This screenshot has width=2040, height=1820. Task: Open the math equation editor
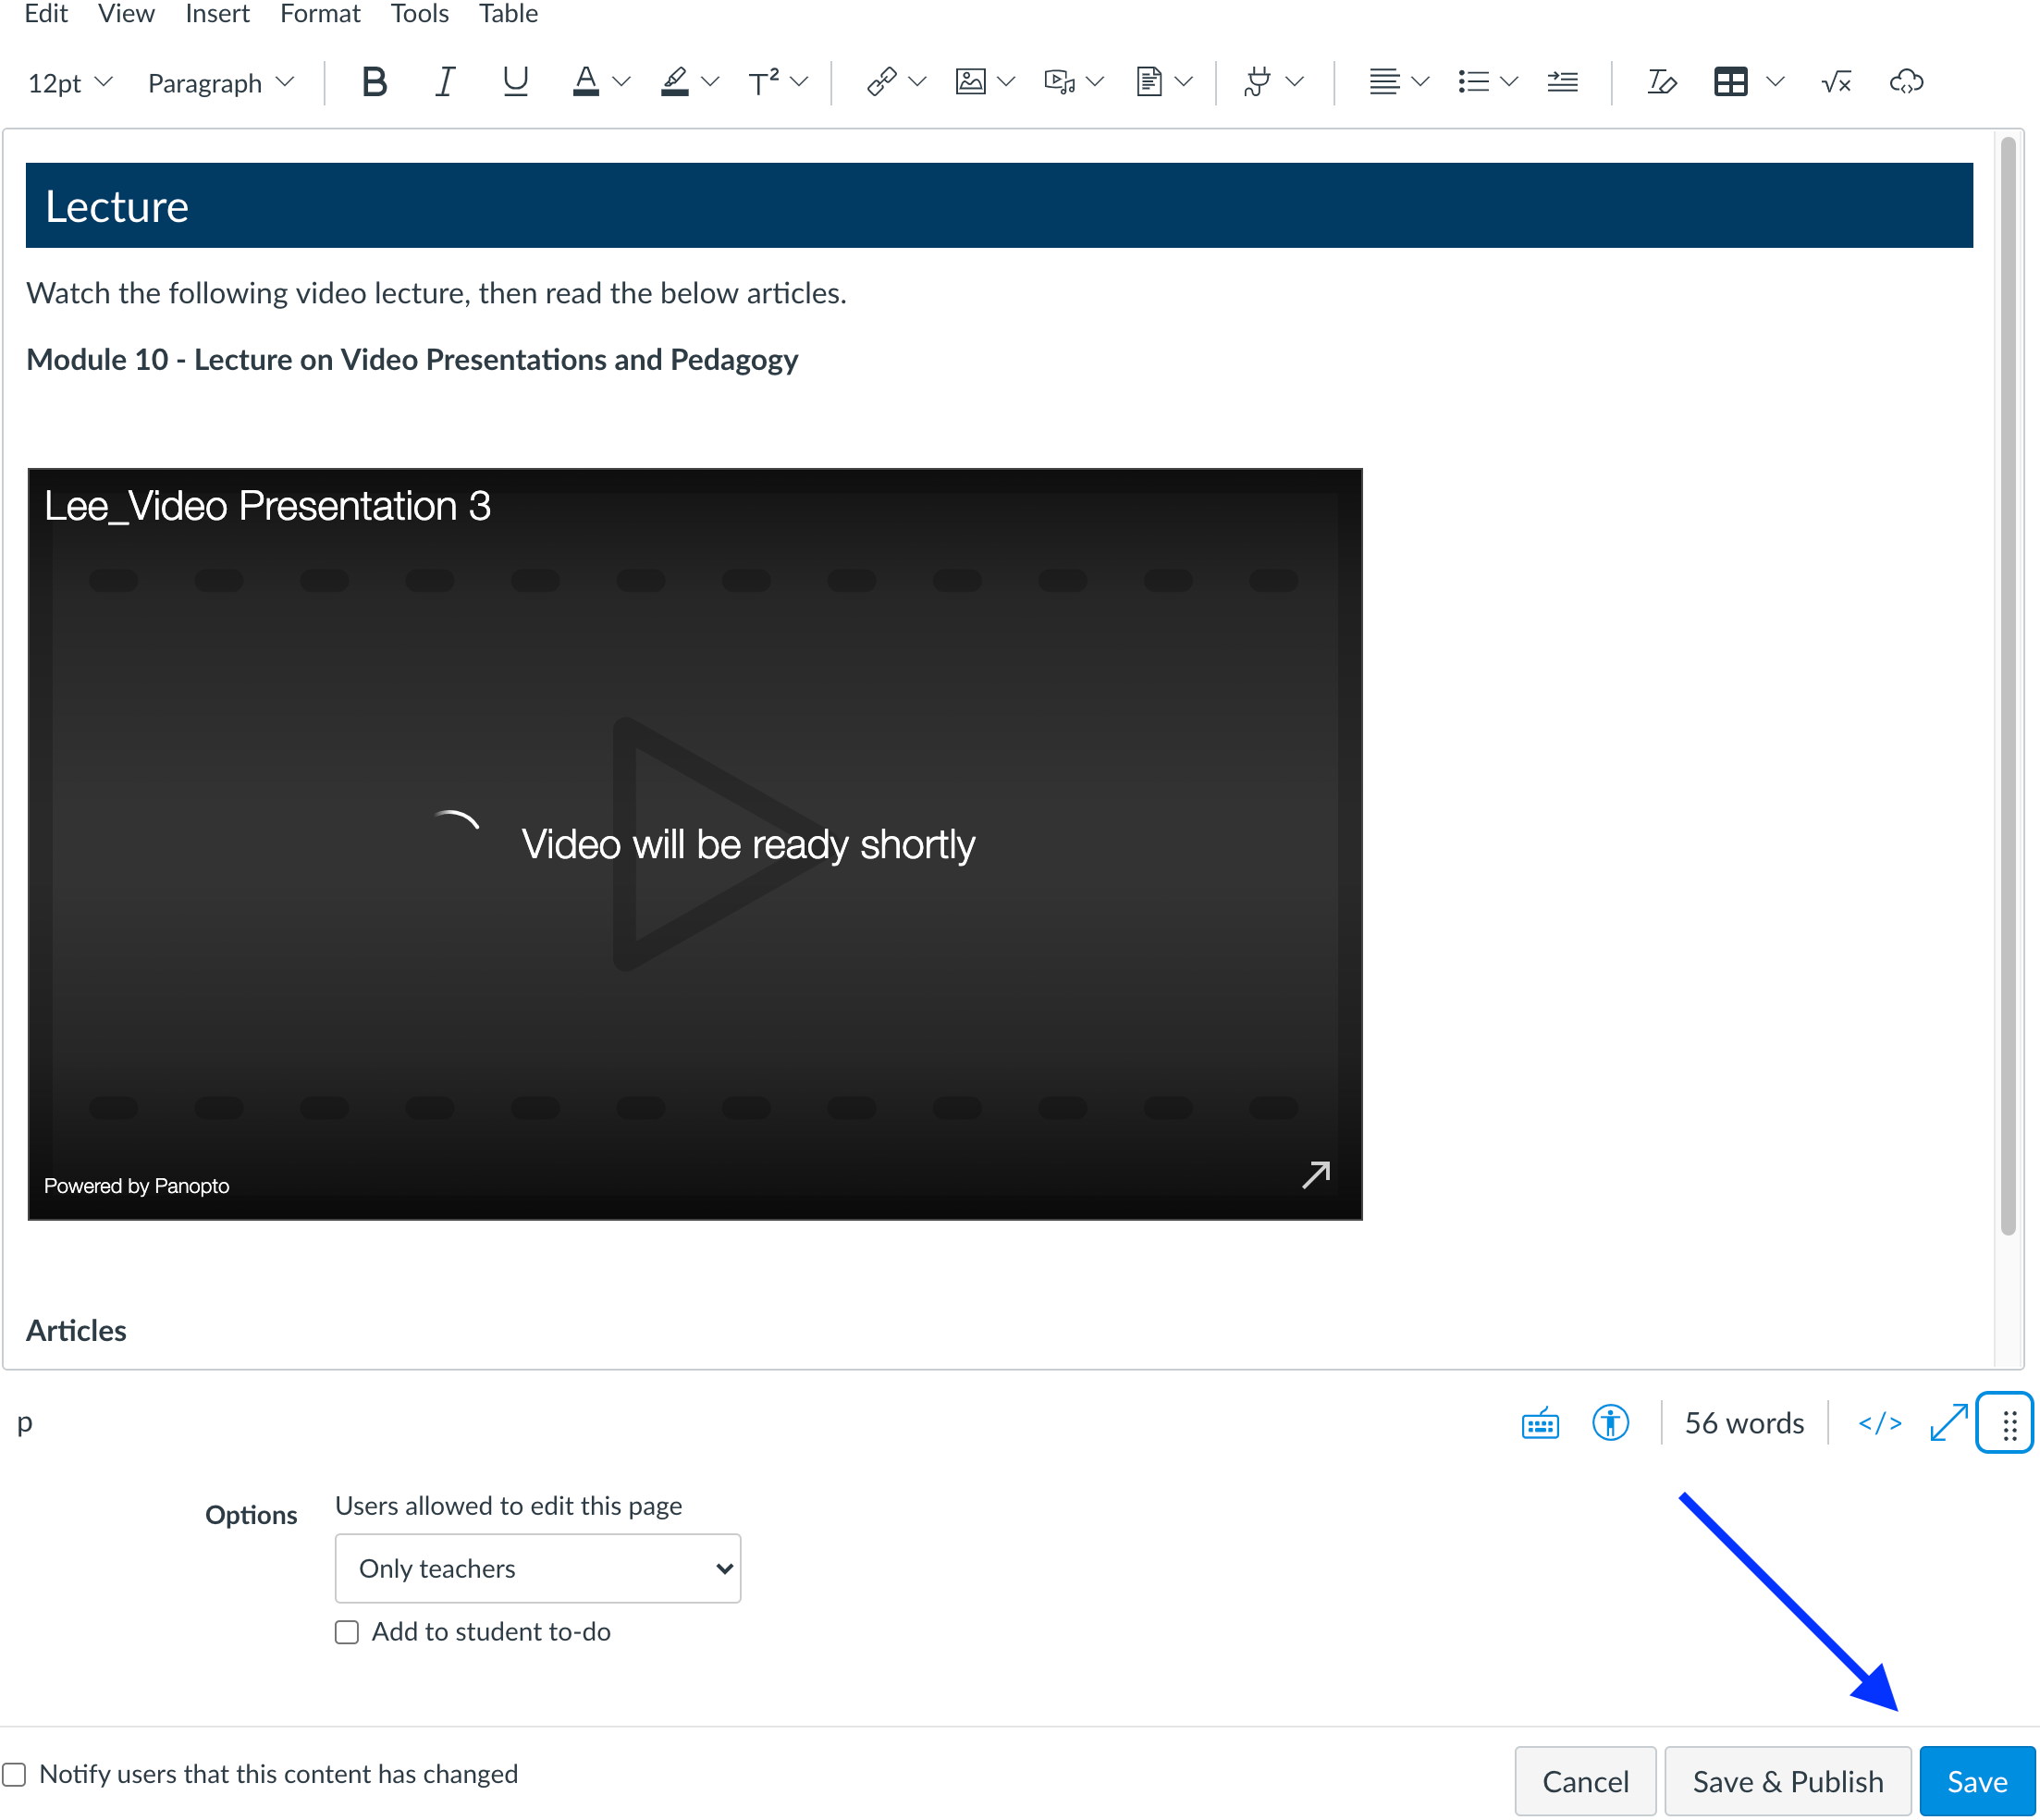[x=1836, y=82]
